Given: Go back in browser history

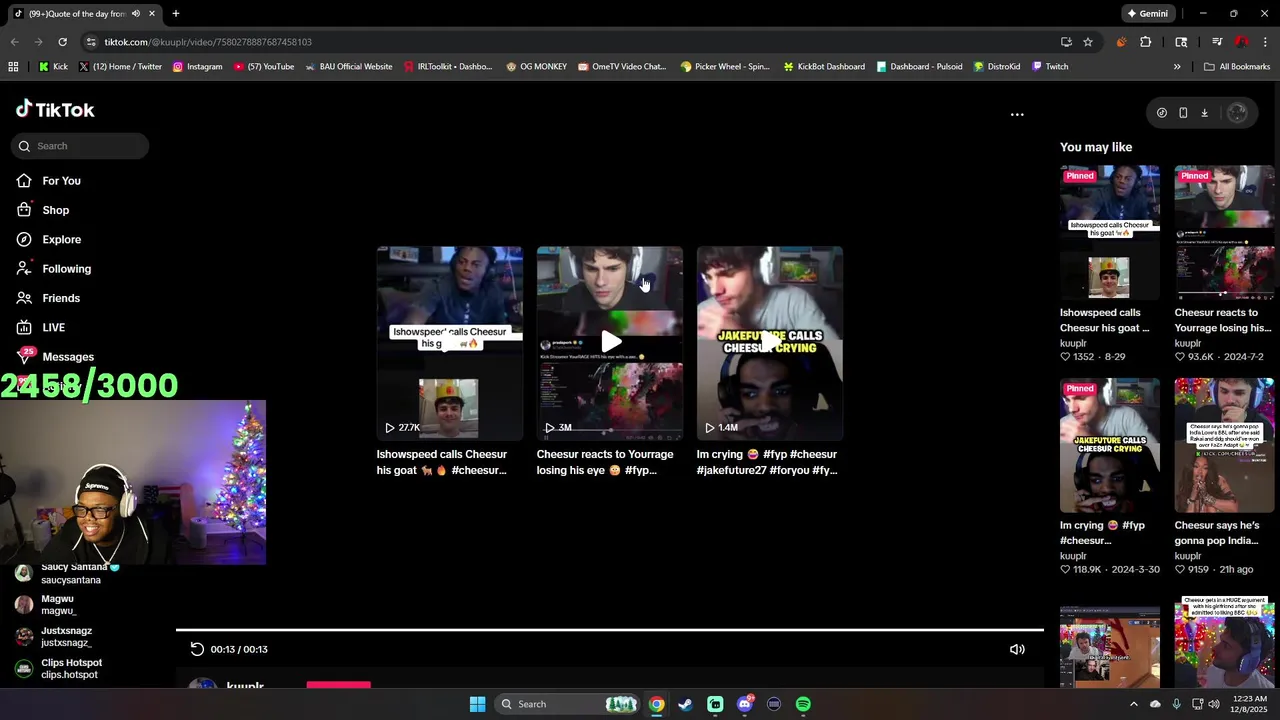Looking at the screenshot, I should coord(14,42).
